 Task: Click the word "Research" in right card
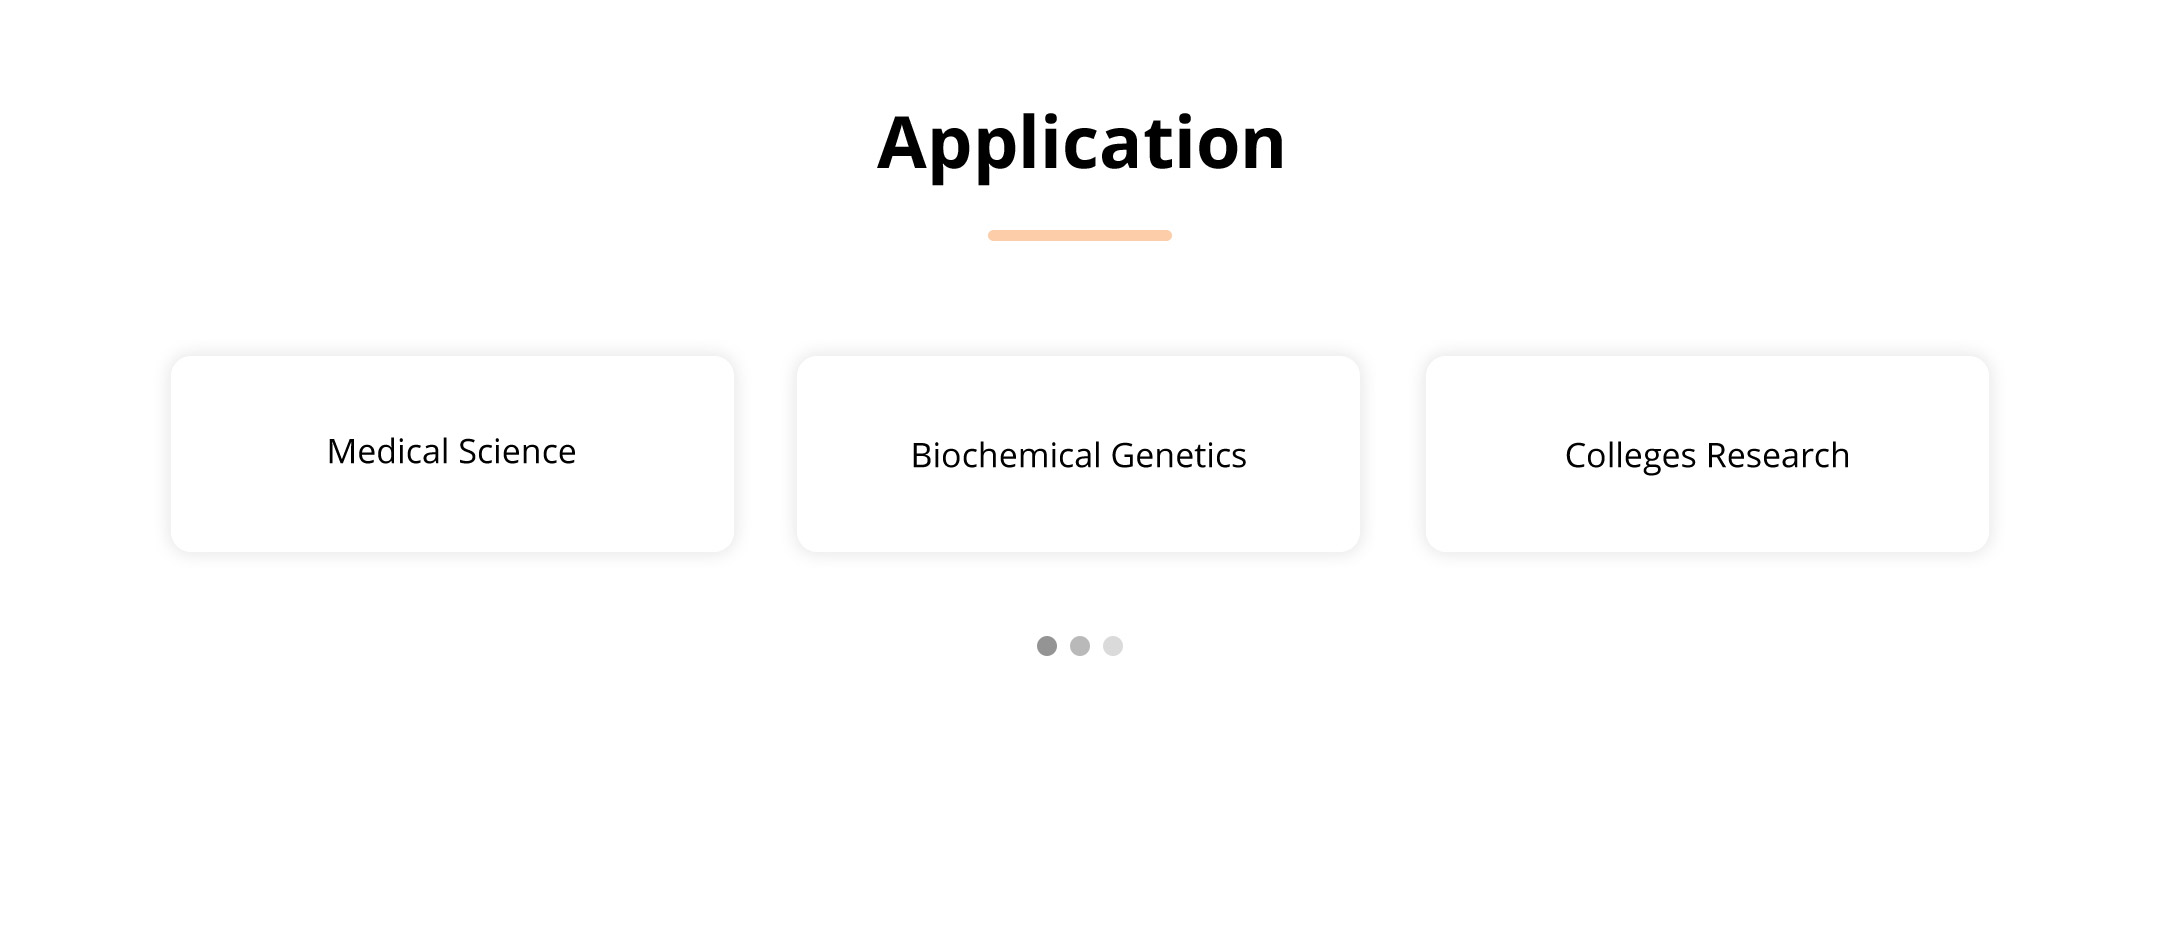(x=1777, y=456)
